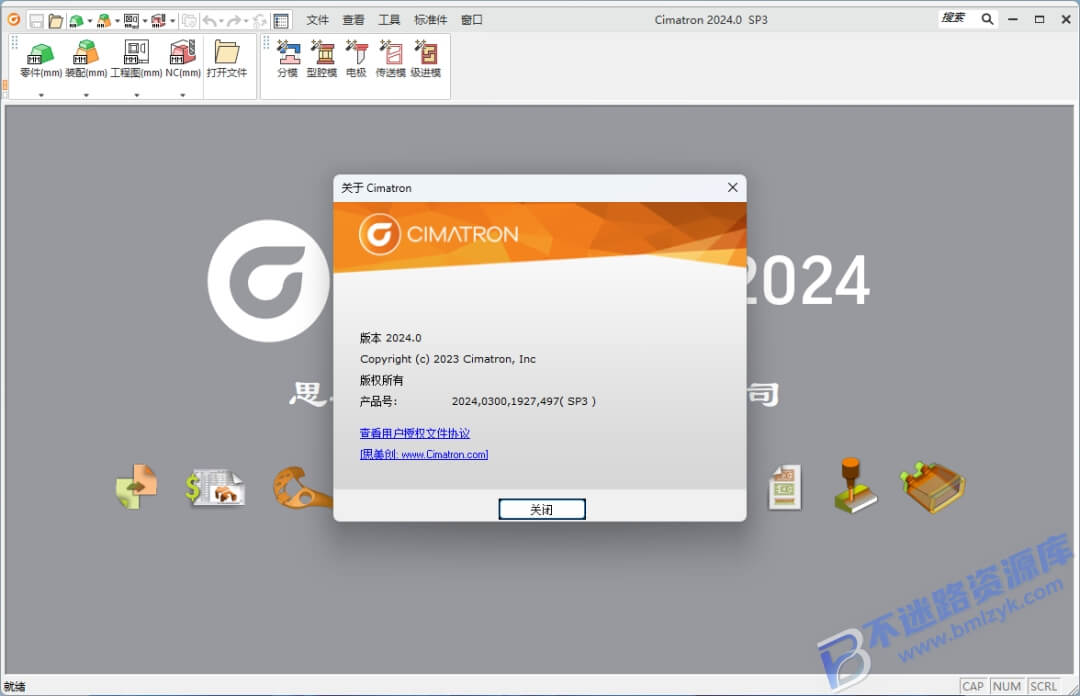
Task: Click the mold box icon on splash screen
Action: 932,487
